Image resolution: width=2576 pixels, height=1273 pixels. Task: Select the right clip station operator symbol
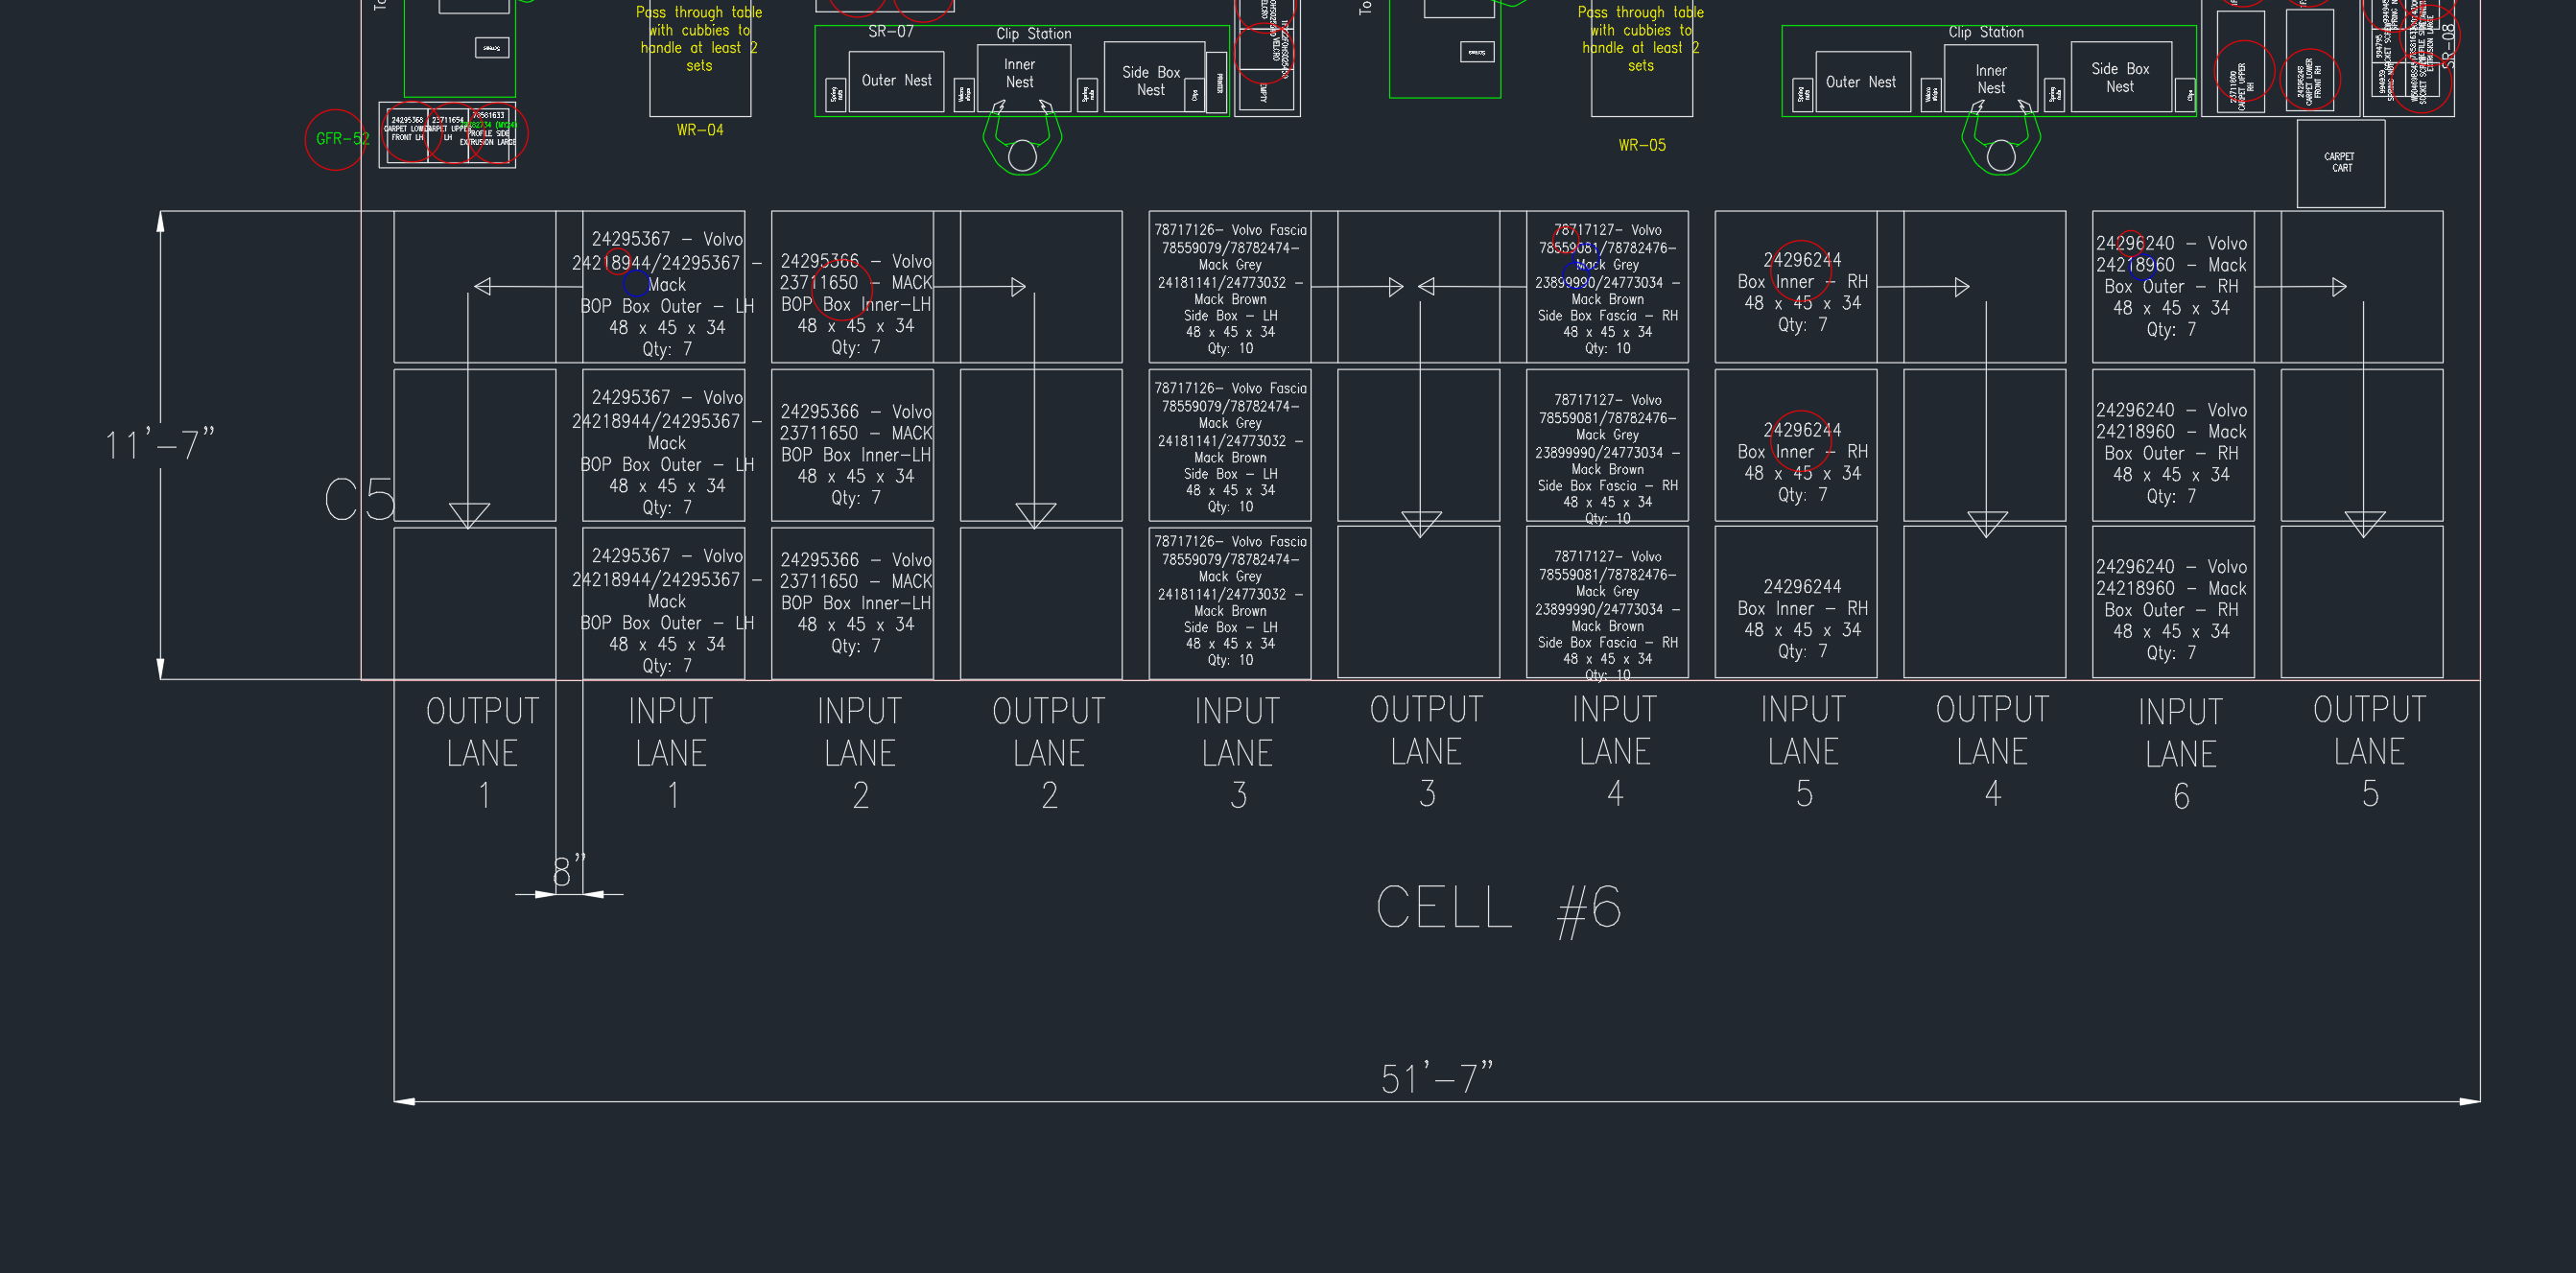click(x=2001, y=138)
